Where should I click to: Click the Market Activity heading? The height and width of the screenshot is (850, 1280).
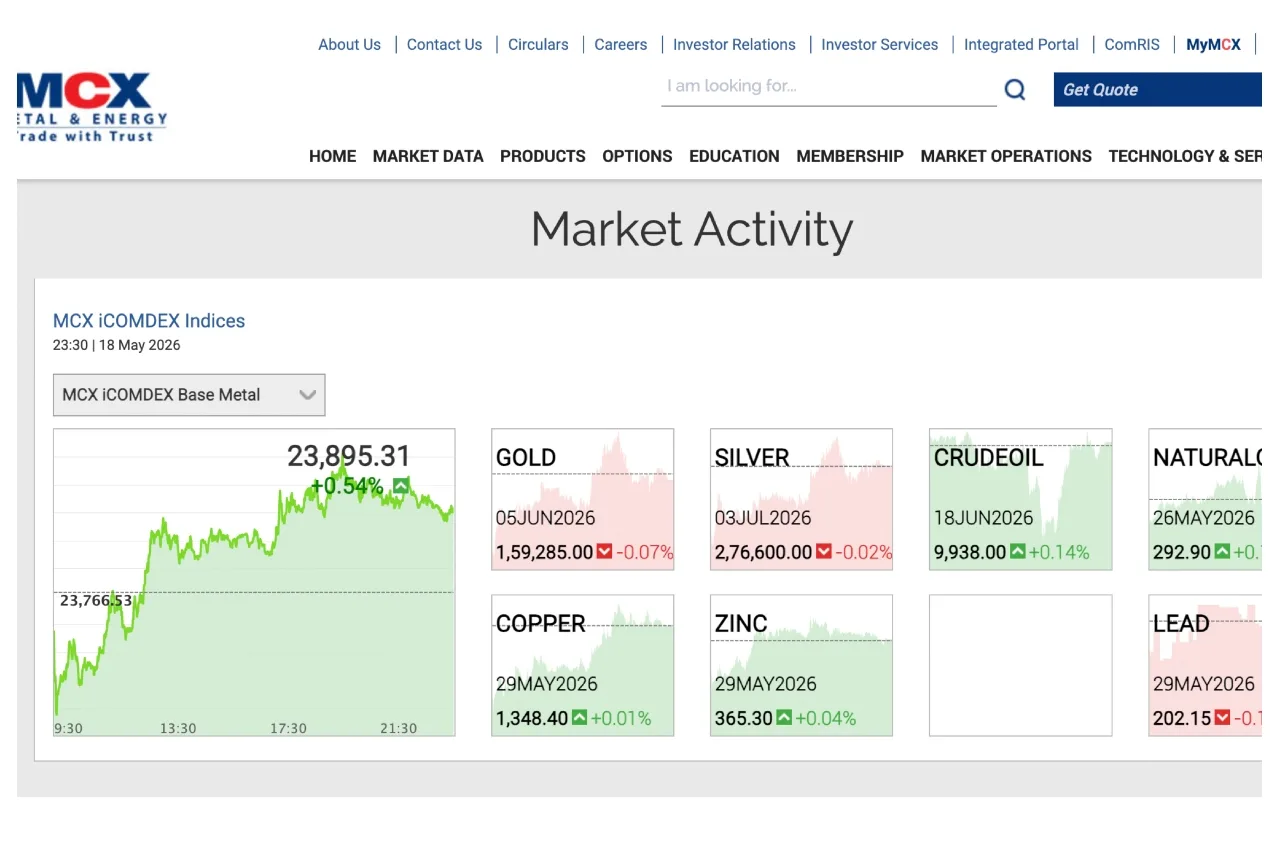692,230
